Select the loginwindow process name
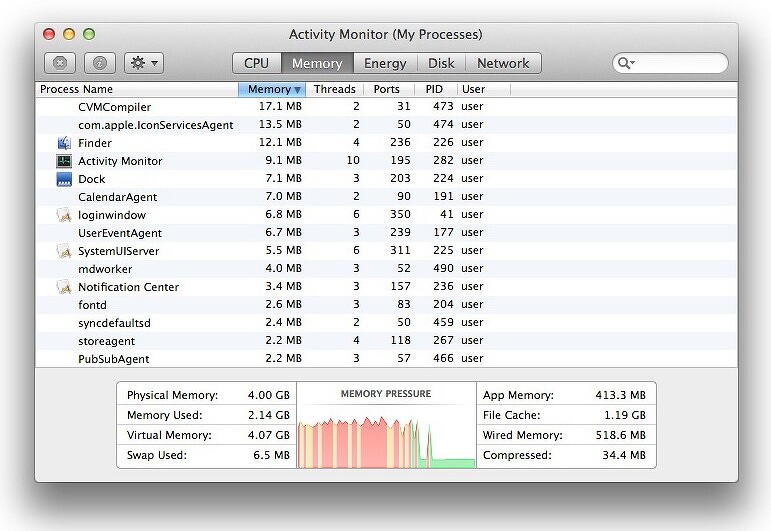 click(112, 215)
